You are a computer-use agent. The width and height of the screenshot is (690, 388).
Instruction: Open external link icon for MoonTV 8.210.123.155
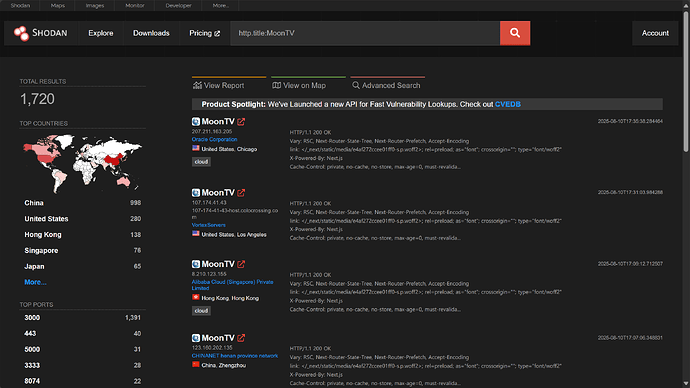pos(241,264)
